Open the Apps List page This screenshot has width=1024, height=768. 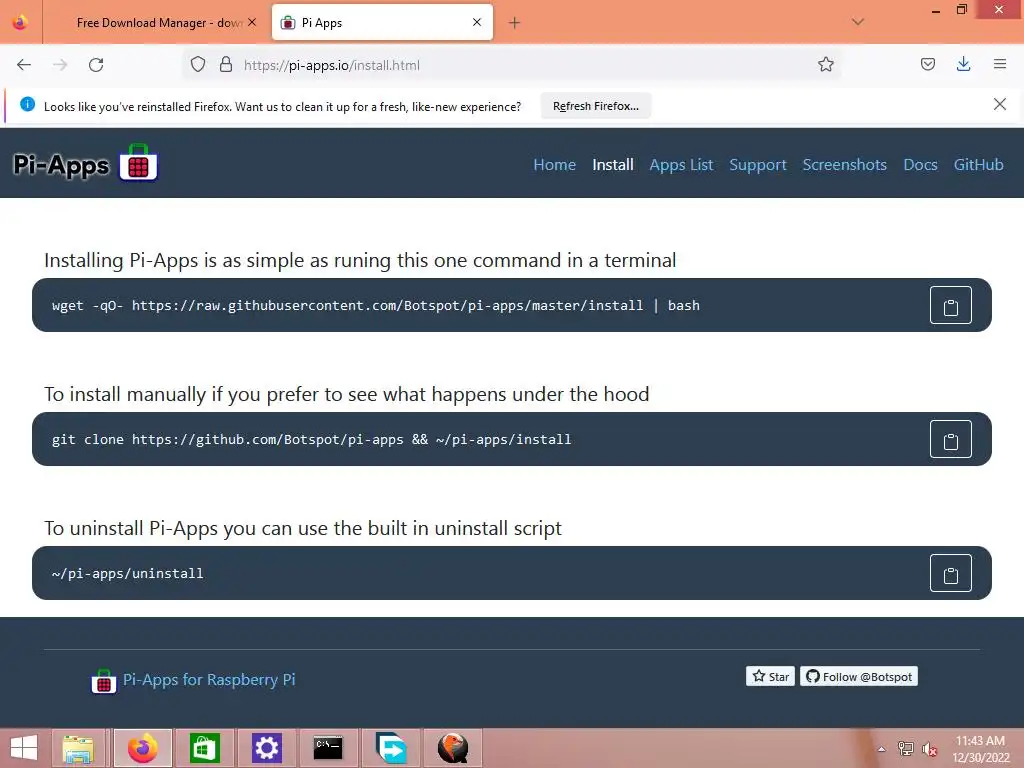coord(681,165)
